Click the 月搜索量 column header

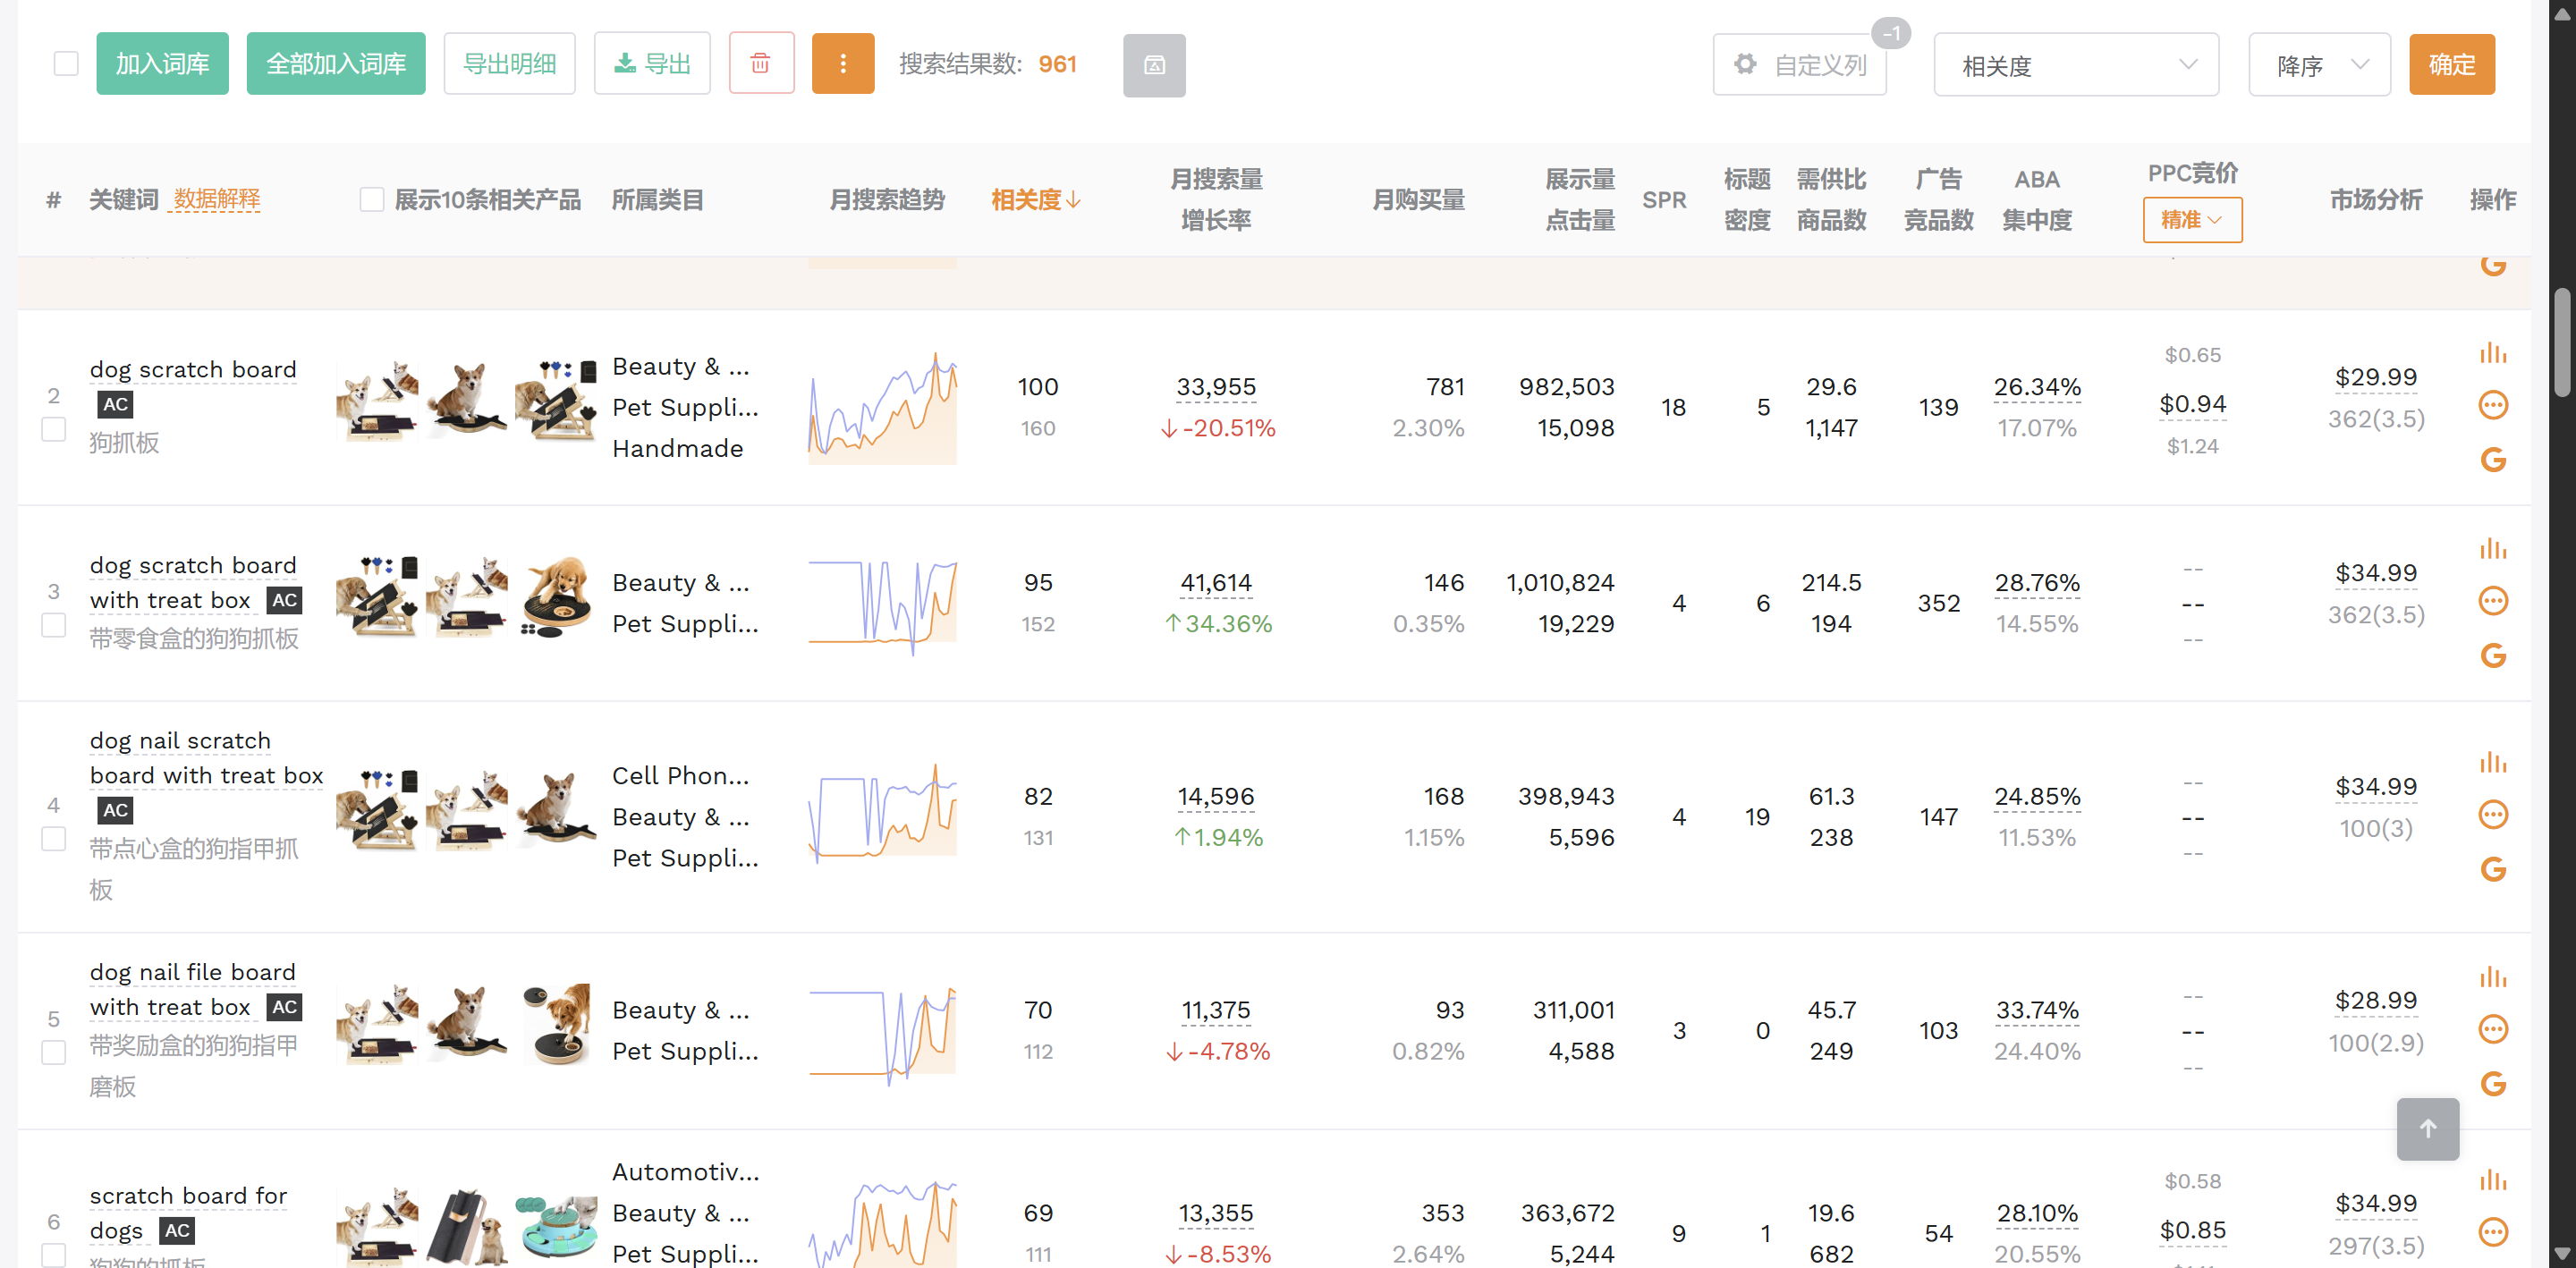1216,180
